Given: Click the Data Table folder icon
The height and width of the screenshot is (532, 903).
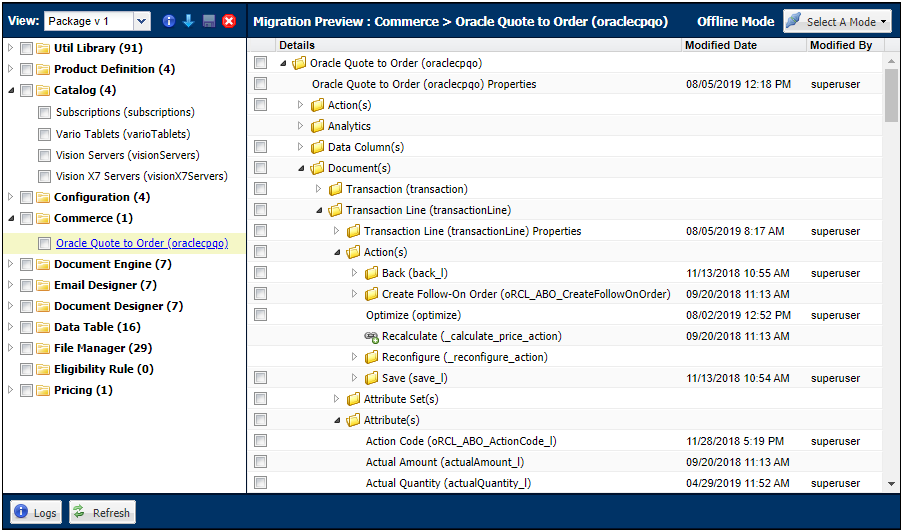Looking at the screenshot, I should pyautogui.click(x=43, y=328).
